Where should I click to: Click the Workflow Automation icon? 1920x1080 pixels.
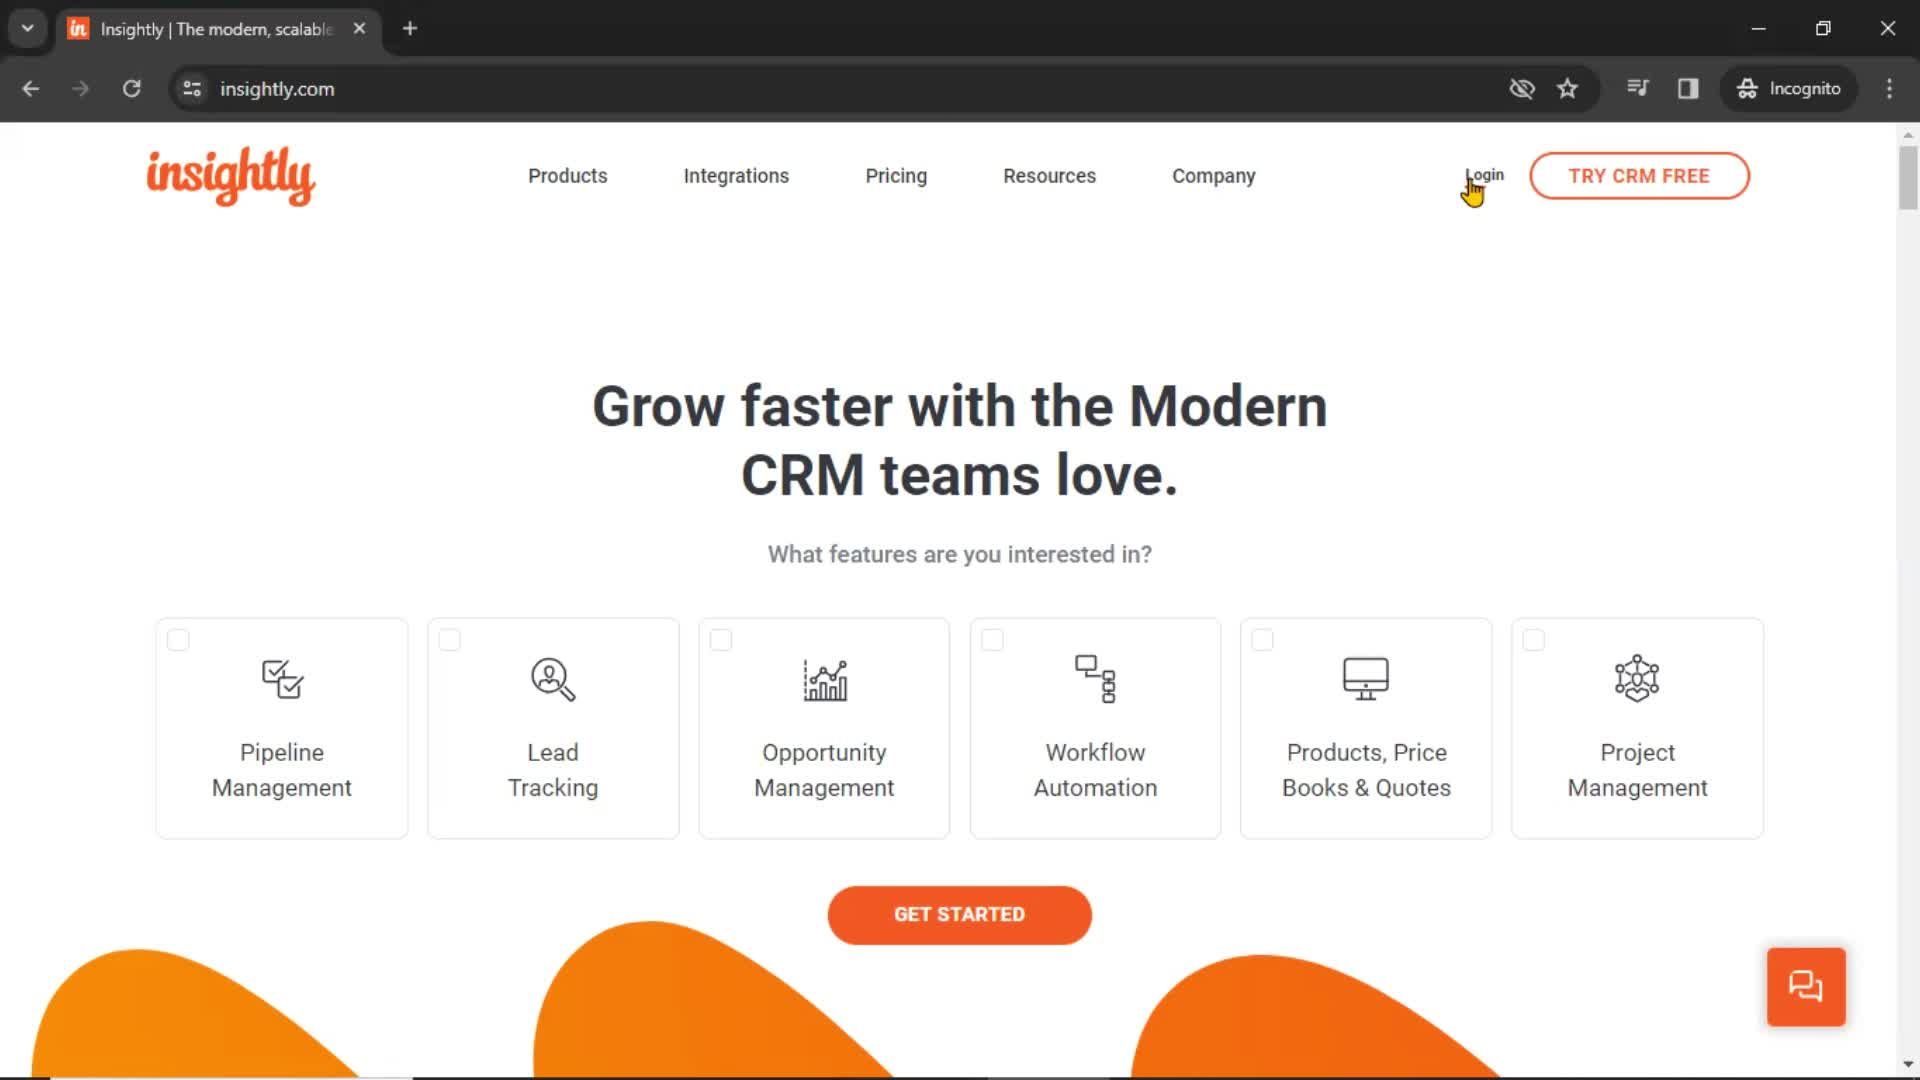coord(1095,678)
